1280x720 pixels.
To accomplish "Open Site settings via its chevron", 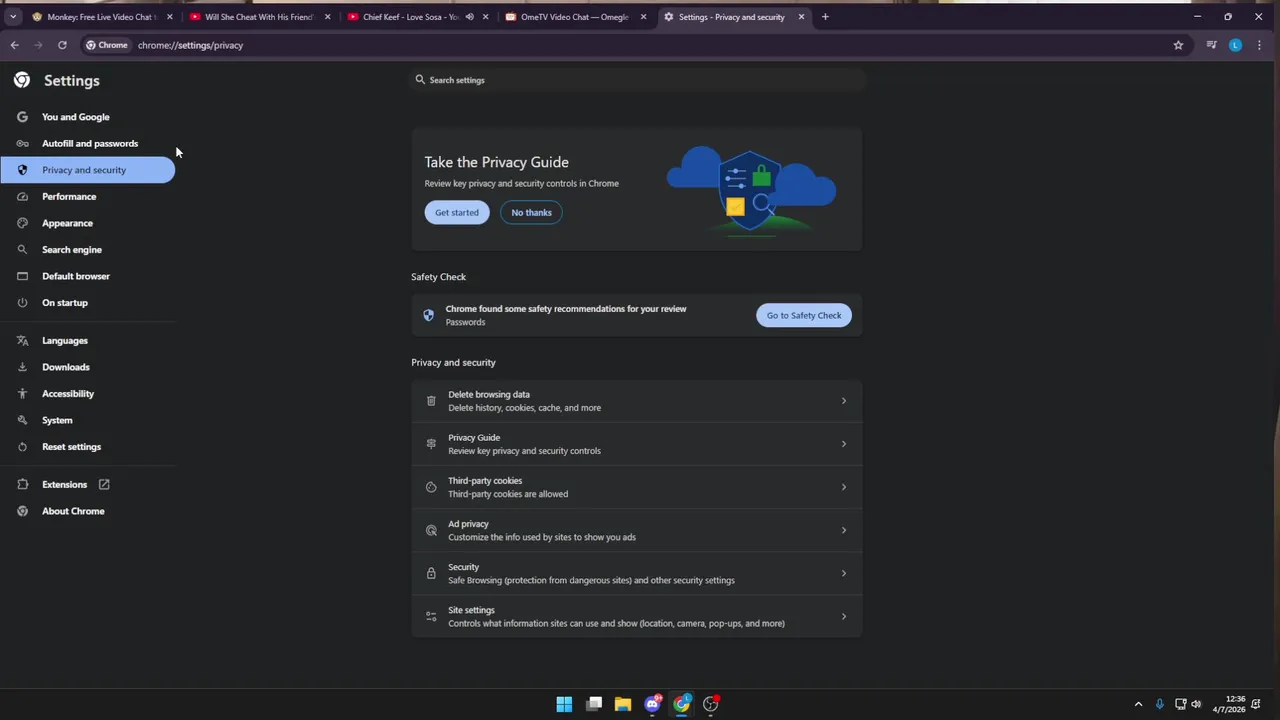I will (843, 616).
